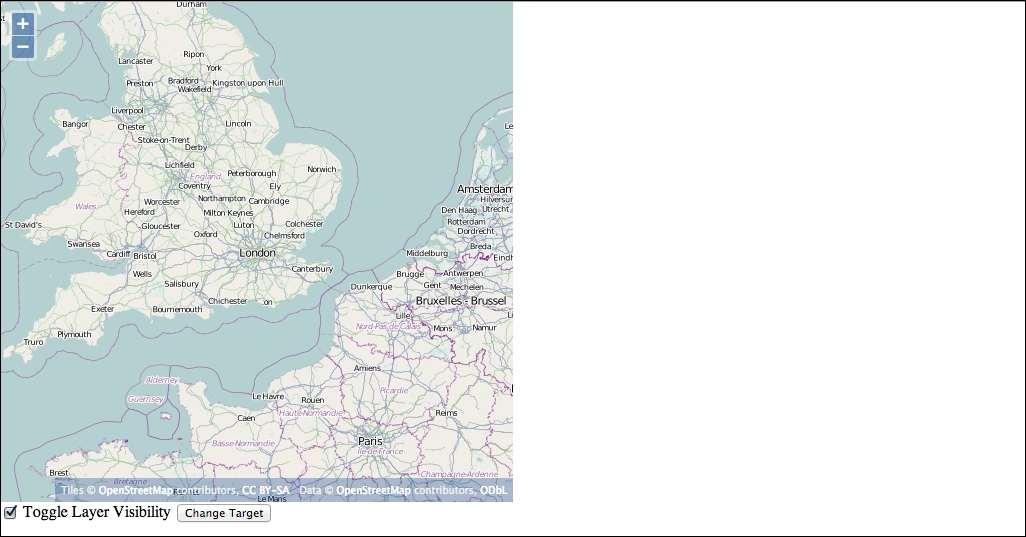The width and height of the screenshot is (1026, 537).
Task: Uncheck the Toggle Layer Visibility checkbox
Action: pyautogui.click(x=10, y=512)
